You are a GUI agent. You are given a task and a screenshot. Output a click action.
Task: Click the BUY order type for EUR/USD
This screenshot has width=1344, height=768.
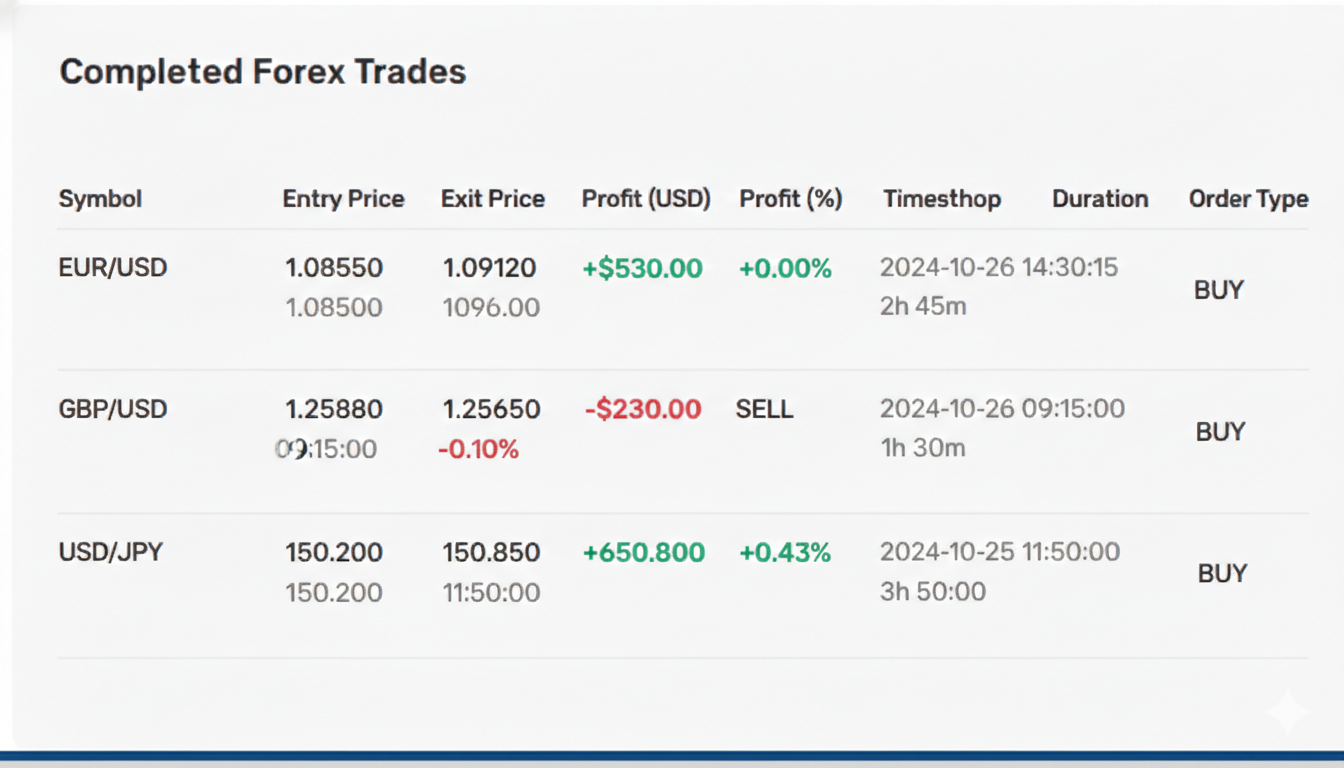point(1219,290)
